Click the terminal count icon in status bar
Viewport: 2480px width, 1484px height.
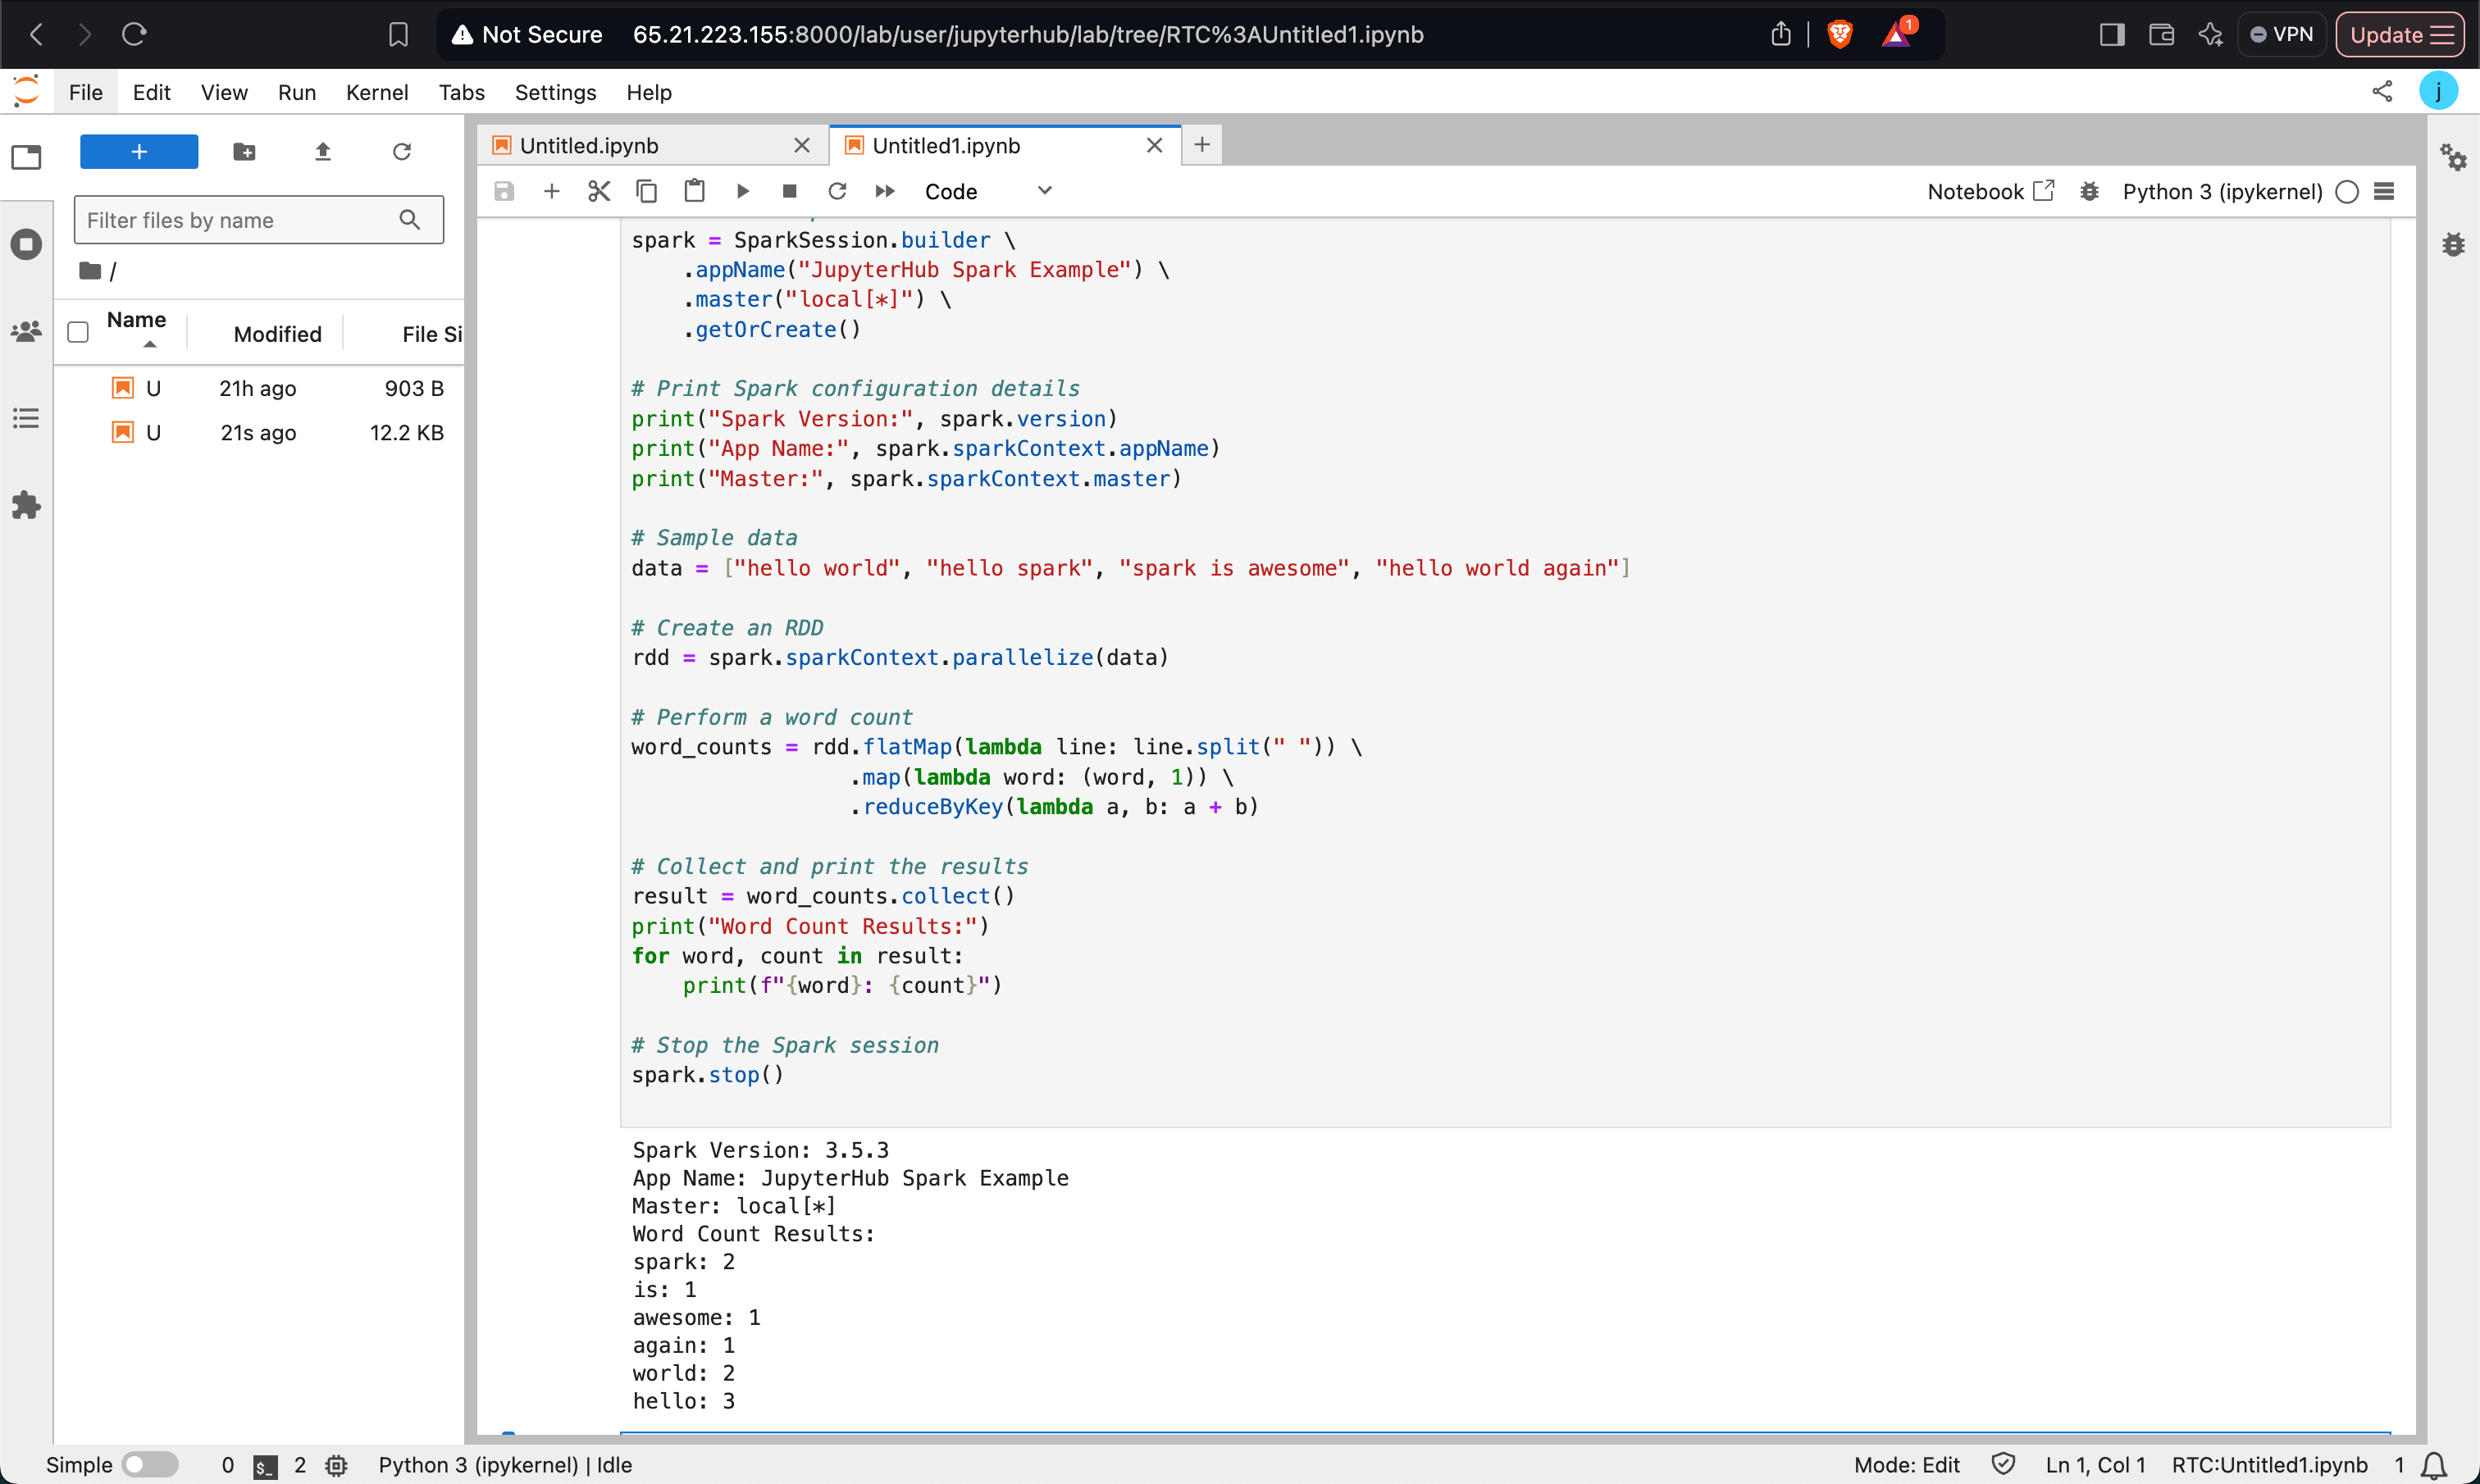(x=265, y=1466)
